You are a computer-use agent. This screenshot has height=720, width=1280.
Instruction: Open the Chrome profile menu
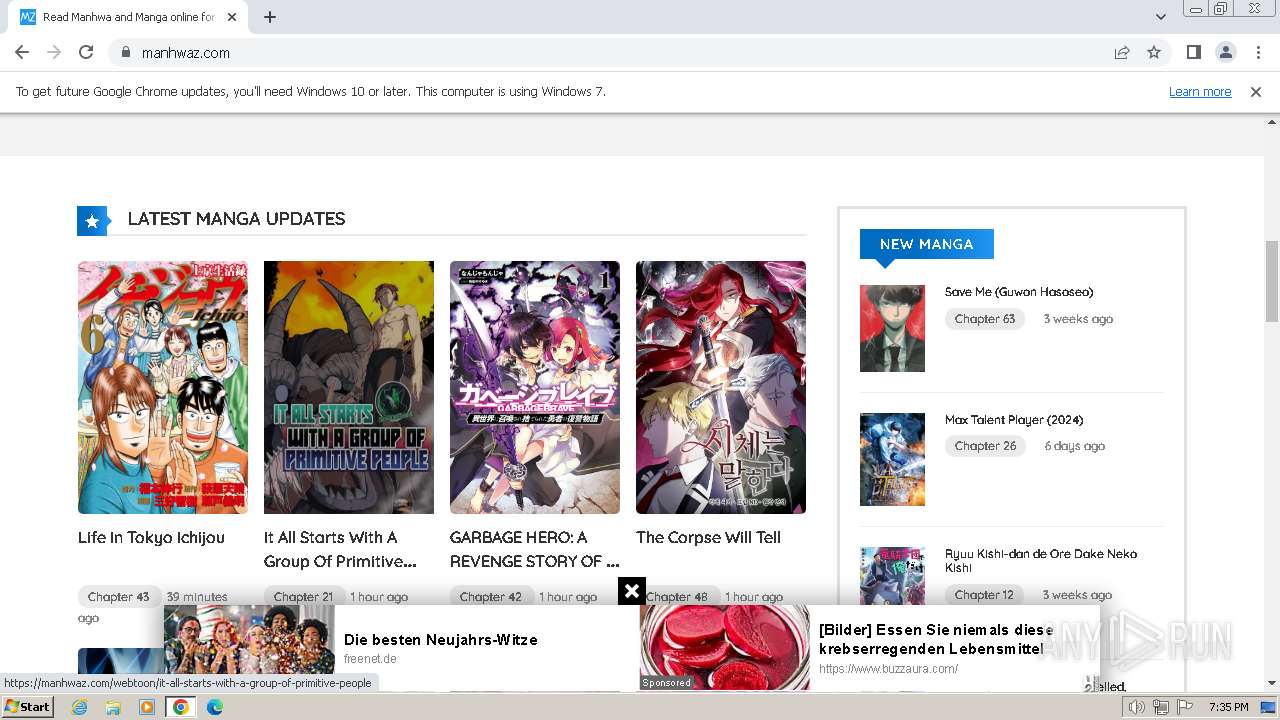tap(1225, 52)
